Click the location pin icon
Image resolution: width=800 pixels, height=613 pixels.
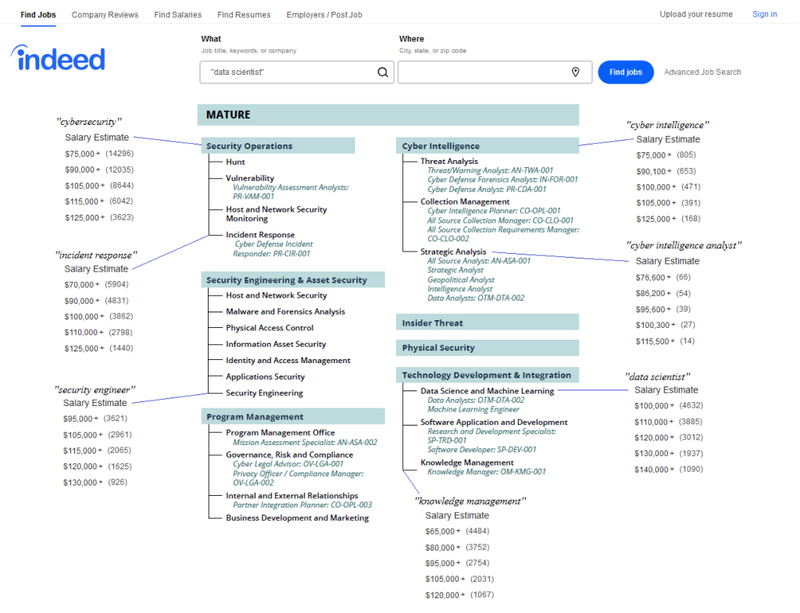click(x=575, y=73)
